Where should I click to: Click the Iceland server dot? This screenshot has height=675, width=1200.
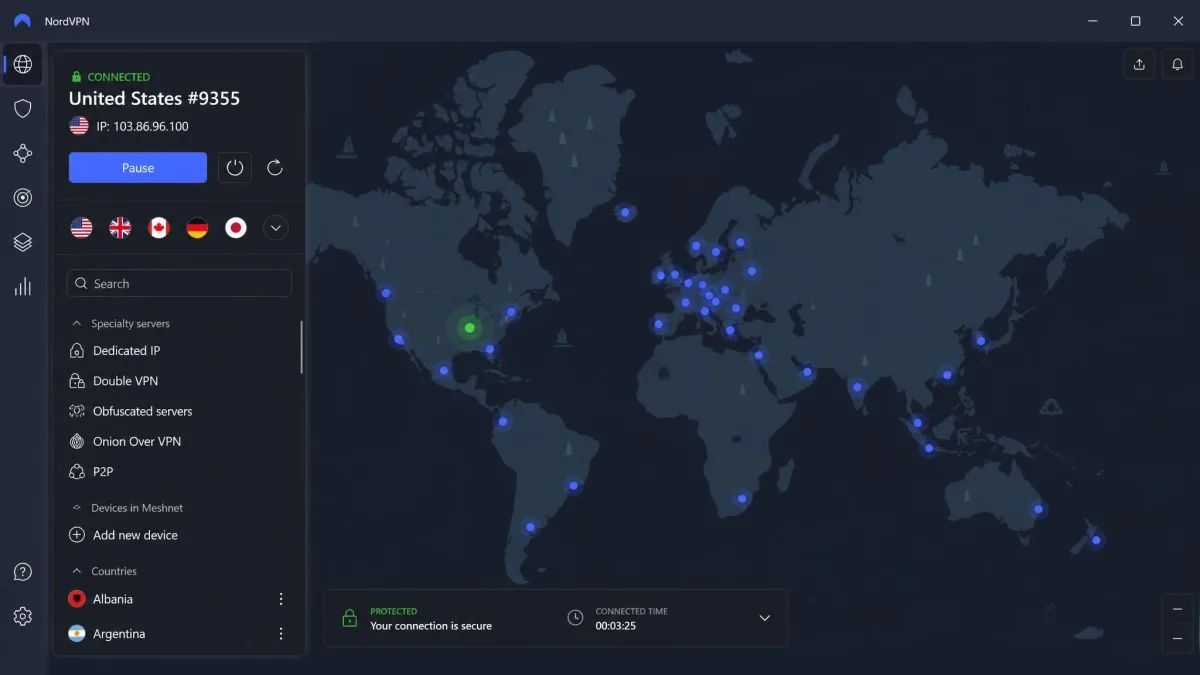click(x=625, y=212)
